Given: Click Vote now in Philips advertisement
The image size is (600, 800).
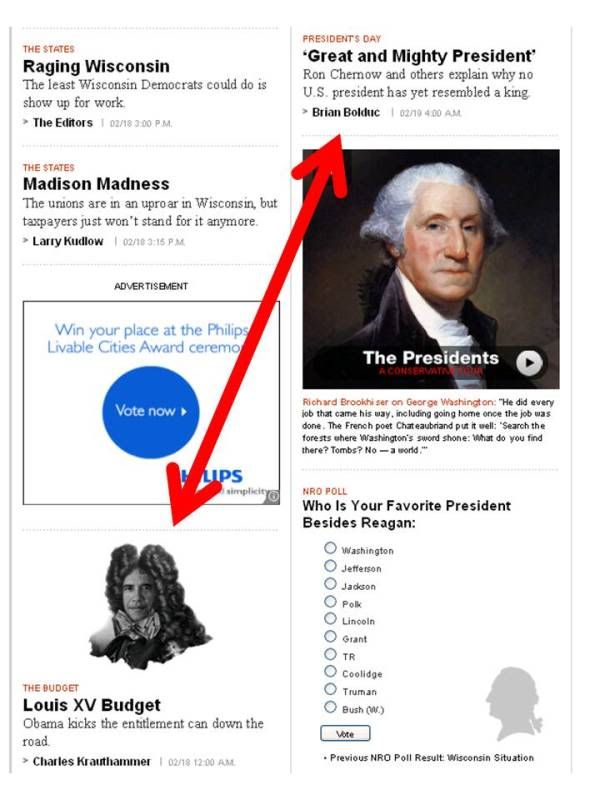Looking at the screenshot, I should 151,411.
